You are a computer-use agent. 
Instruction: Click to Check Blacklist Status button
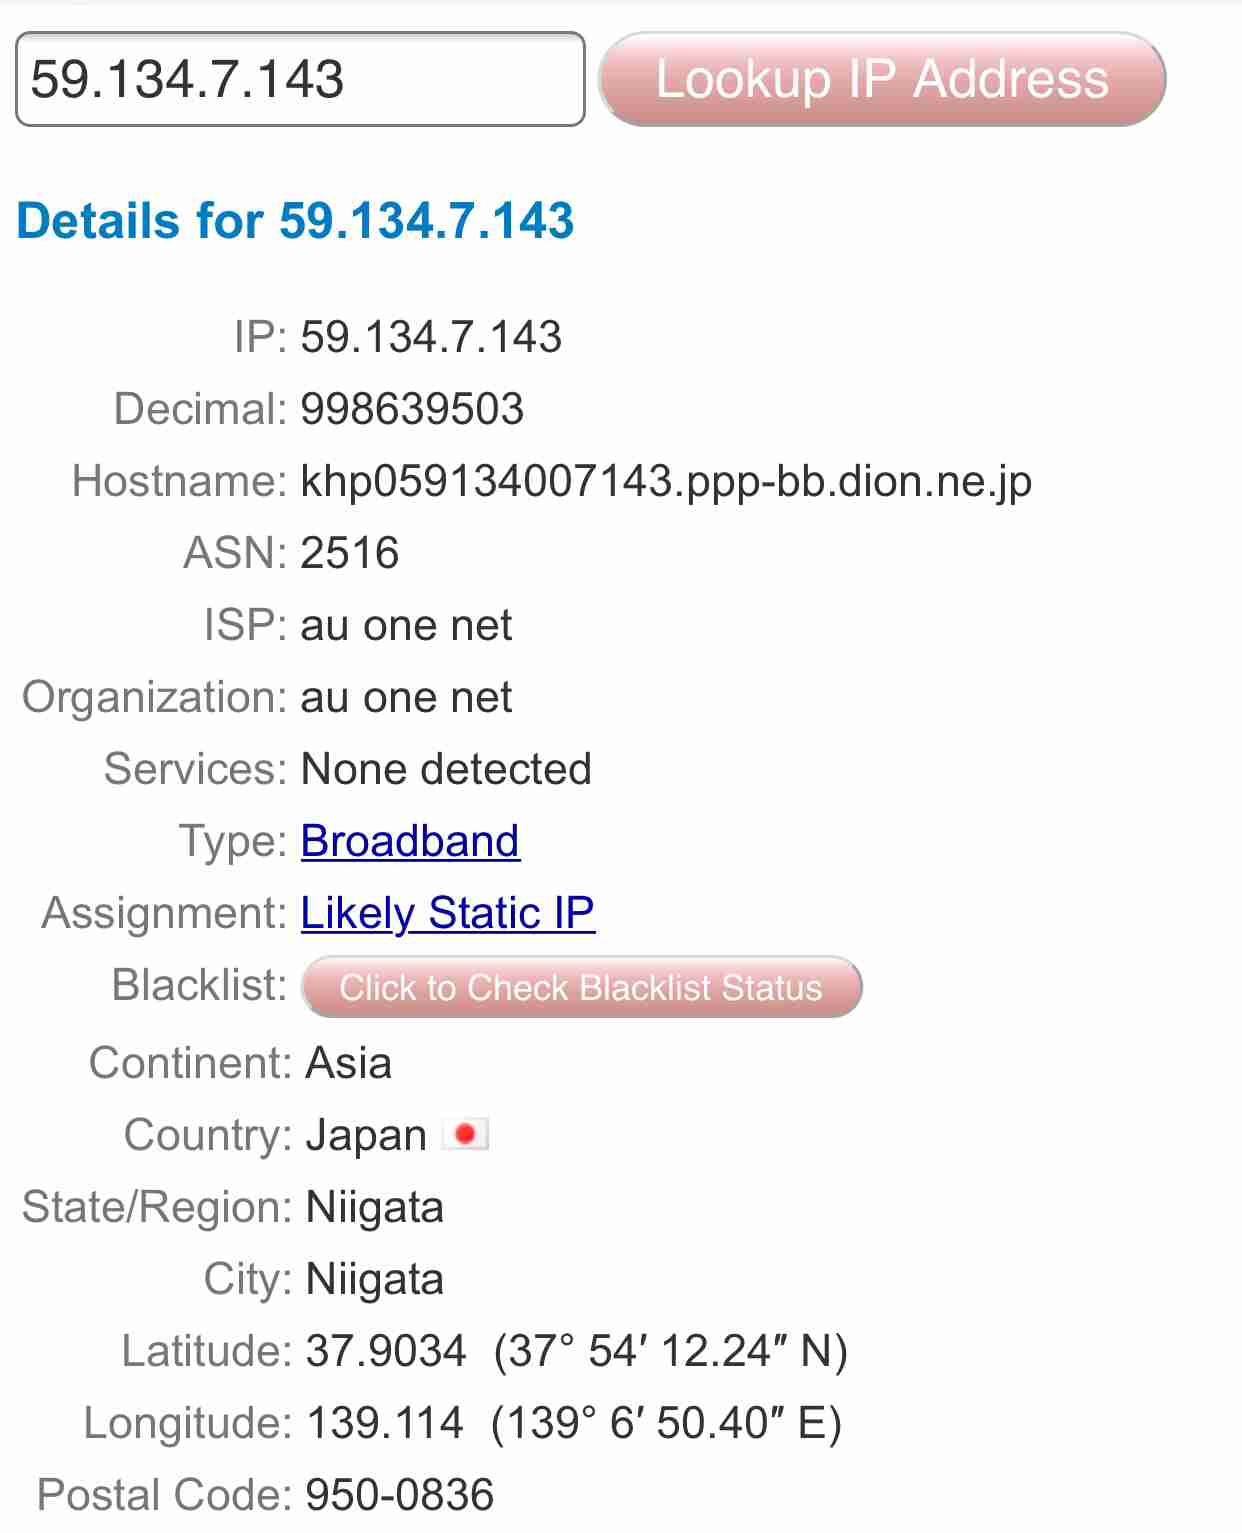pyautogui.click(x=581, y=987)
